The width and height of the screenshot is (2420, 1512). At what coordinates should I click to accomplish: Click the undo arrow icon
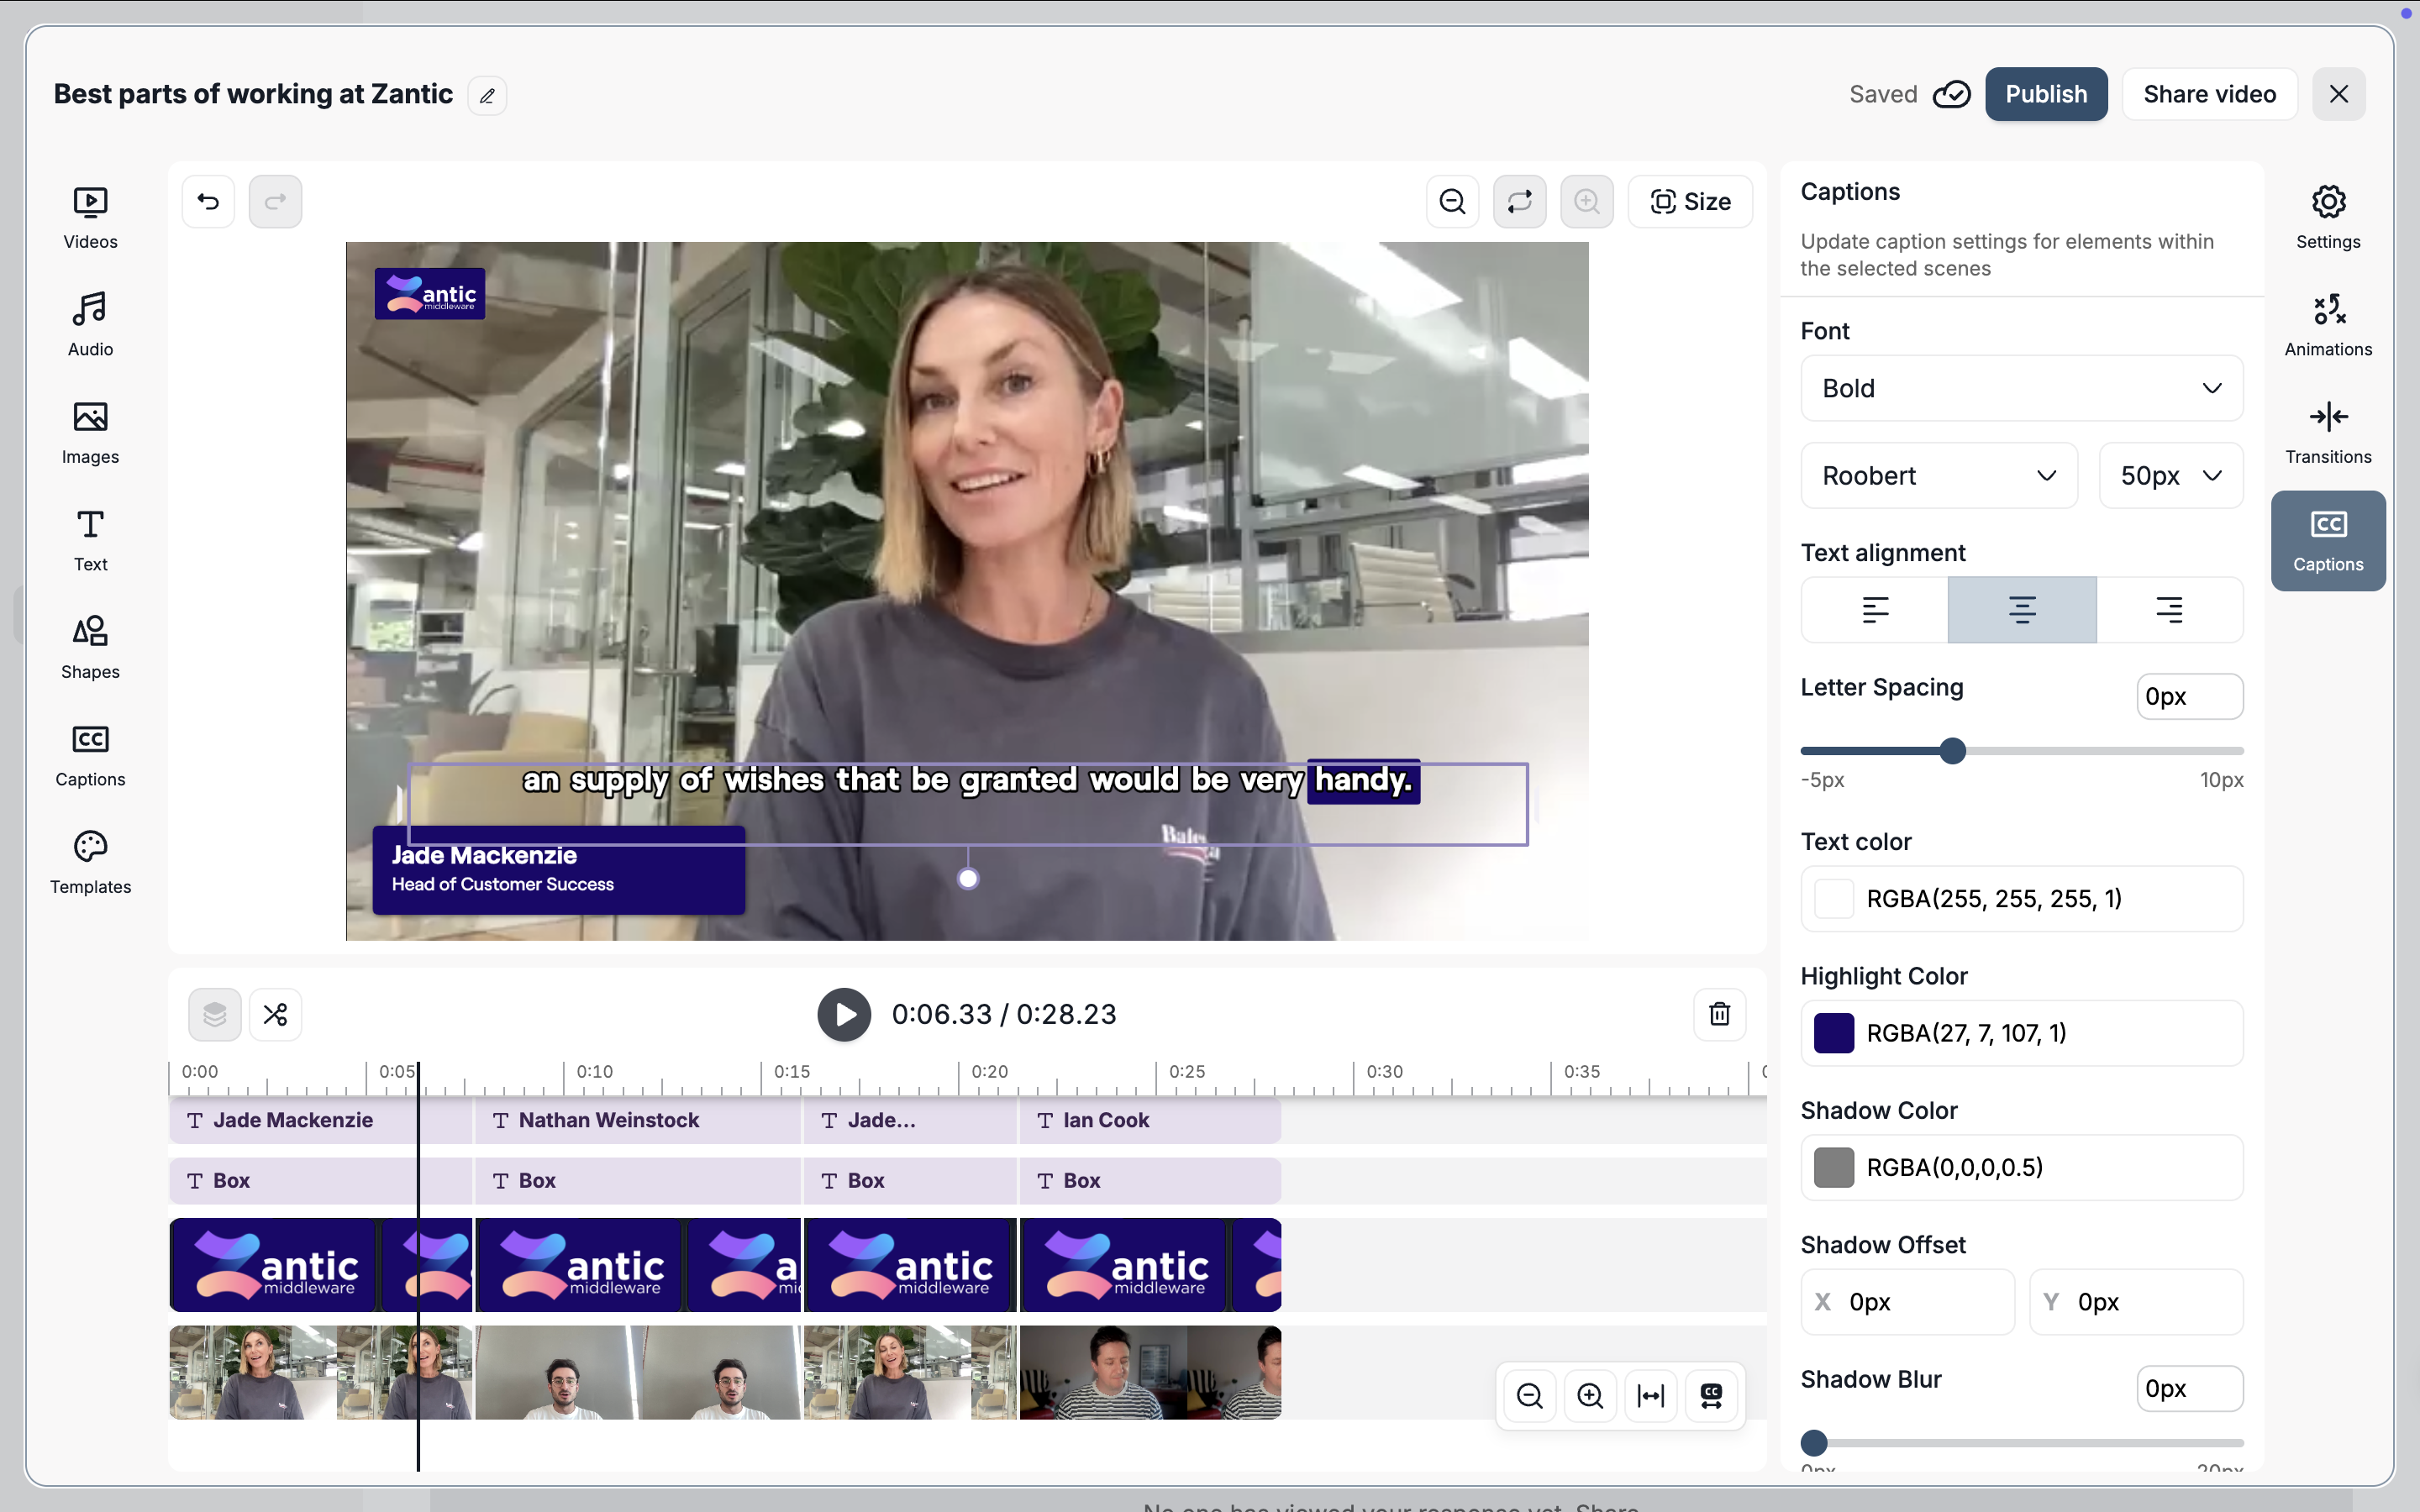[x=208, y=201]
